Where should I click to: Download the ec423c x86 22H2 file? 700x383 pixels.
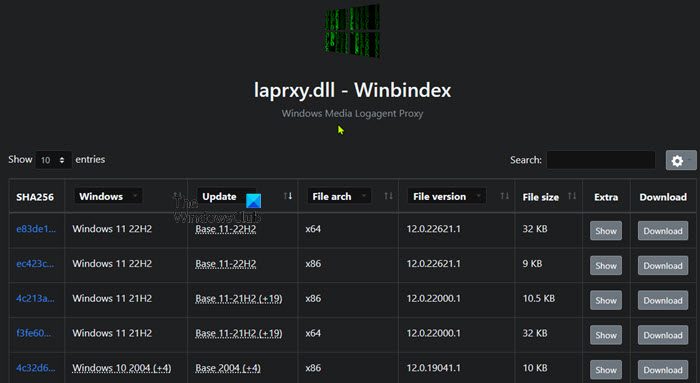(663, 266)
